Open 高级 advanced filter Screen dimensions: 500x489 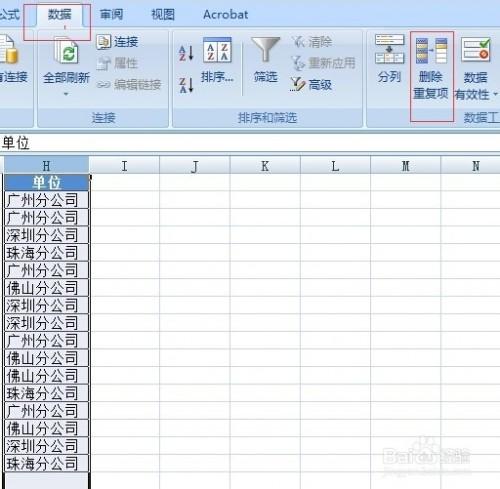tap(311, 85)
